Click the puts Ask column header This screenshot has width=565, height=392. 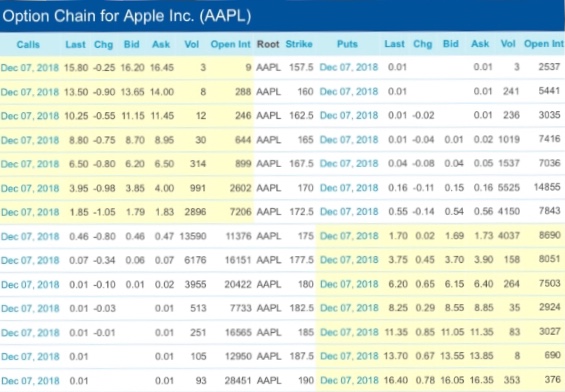click(480, 44)
